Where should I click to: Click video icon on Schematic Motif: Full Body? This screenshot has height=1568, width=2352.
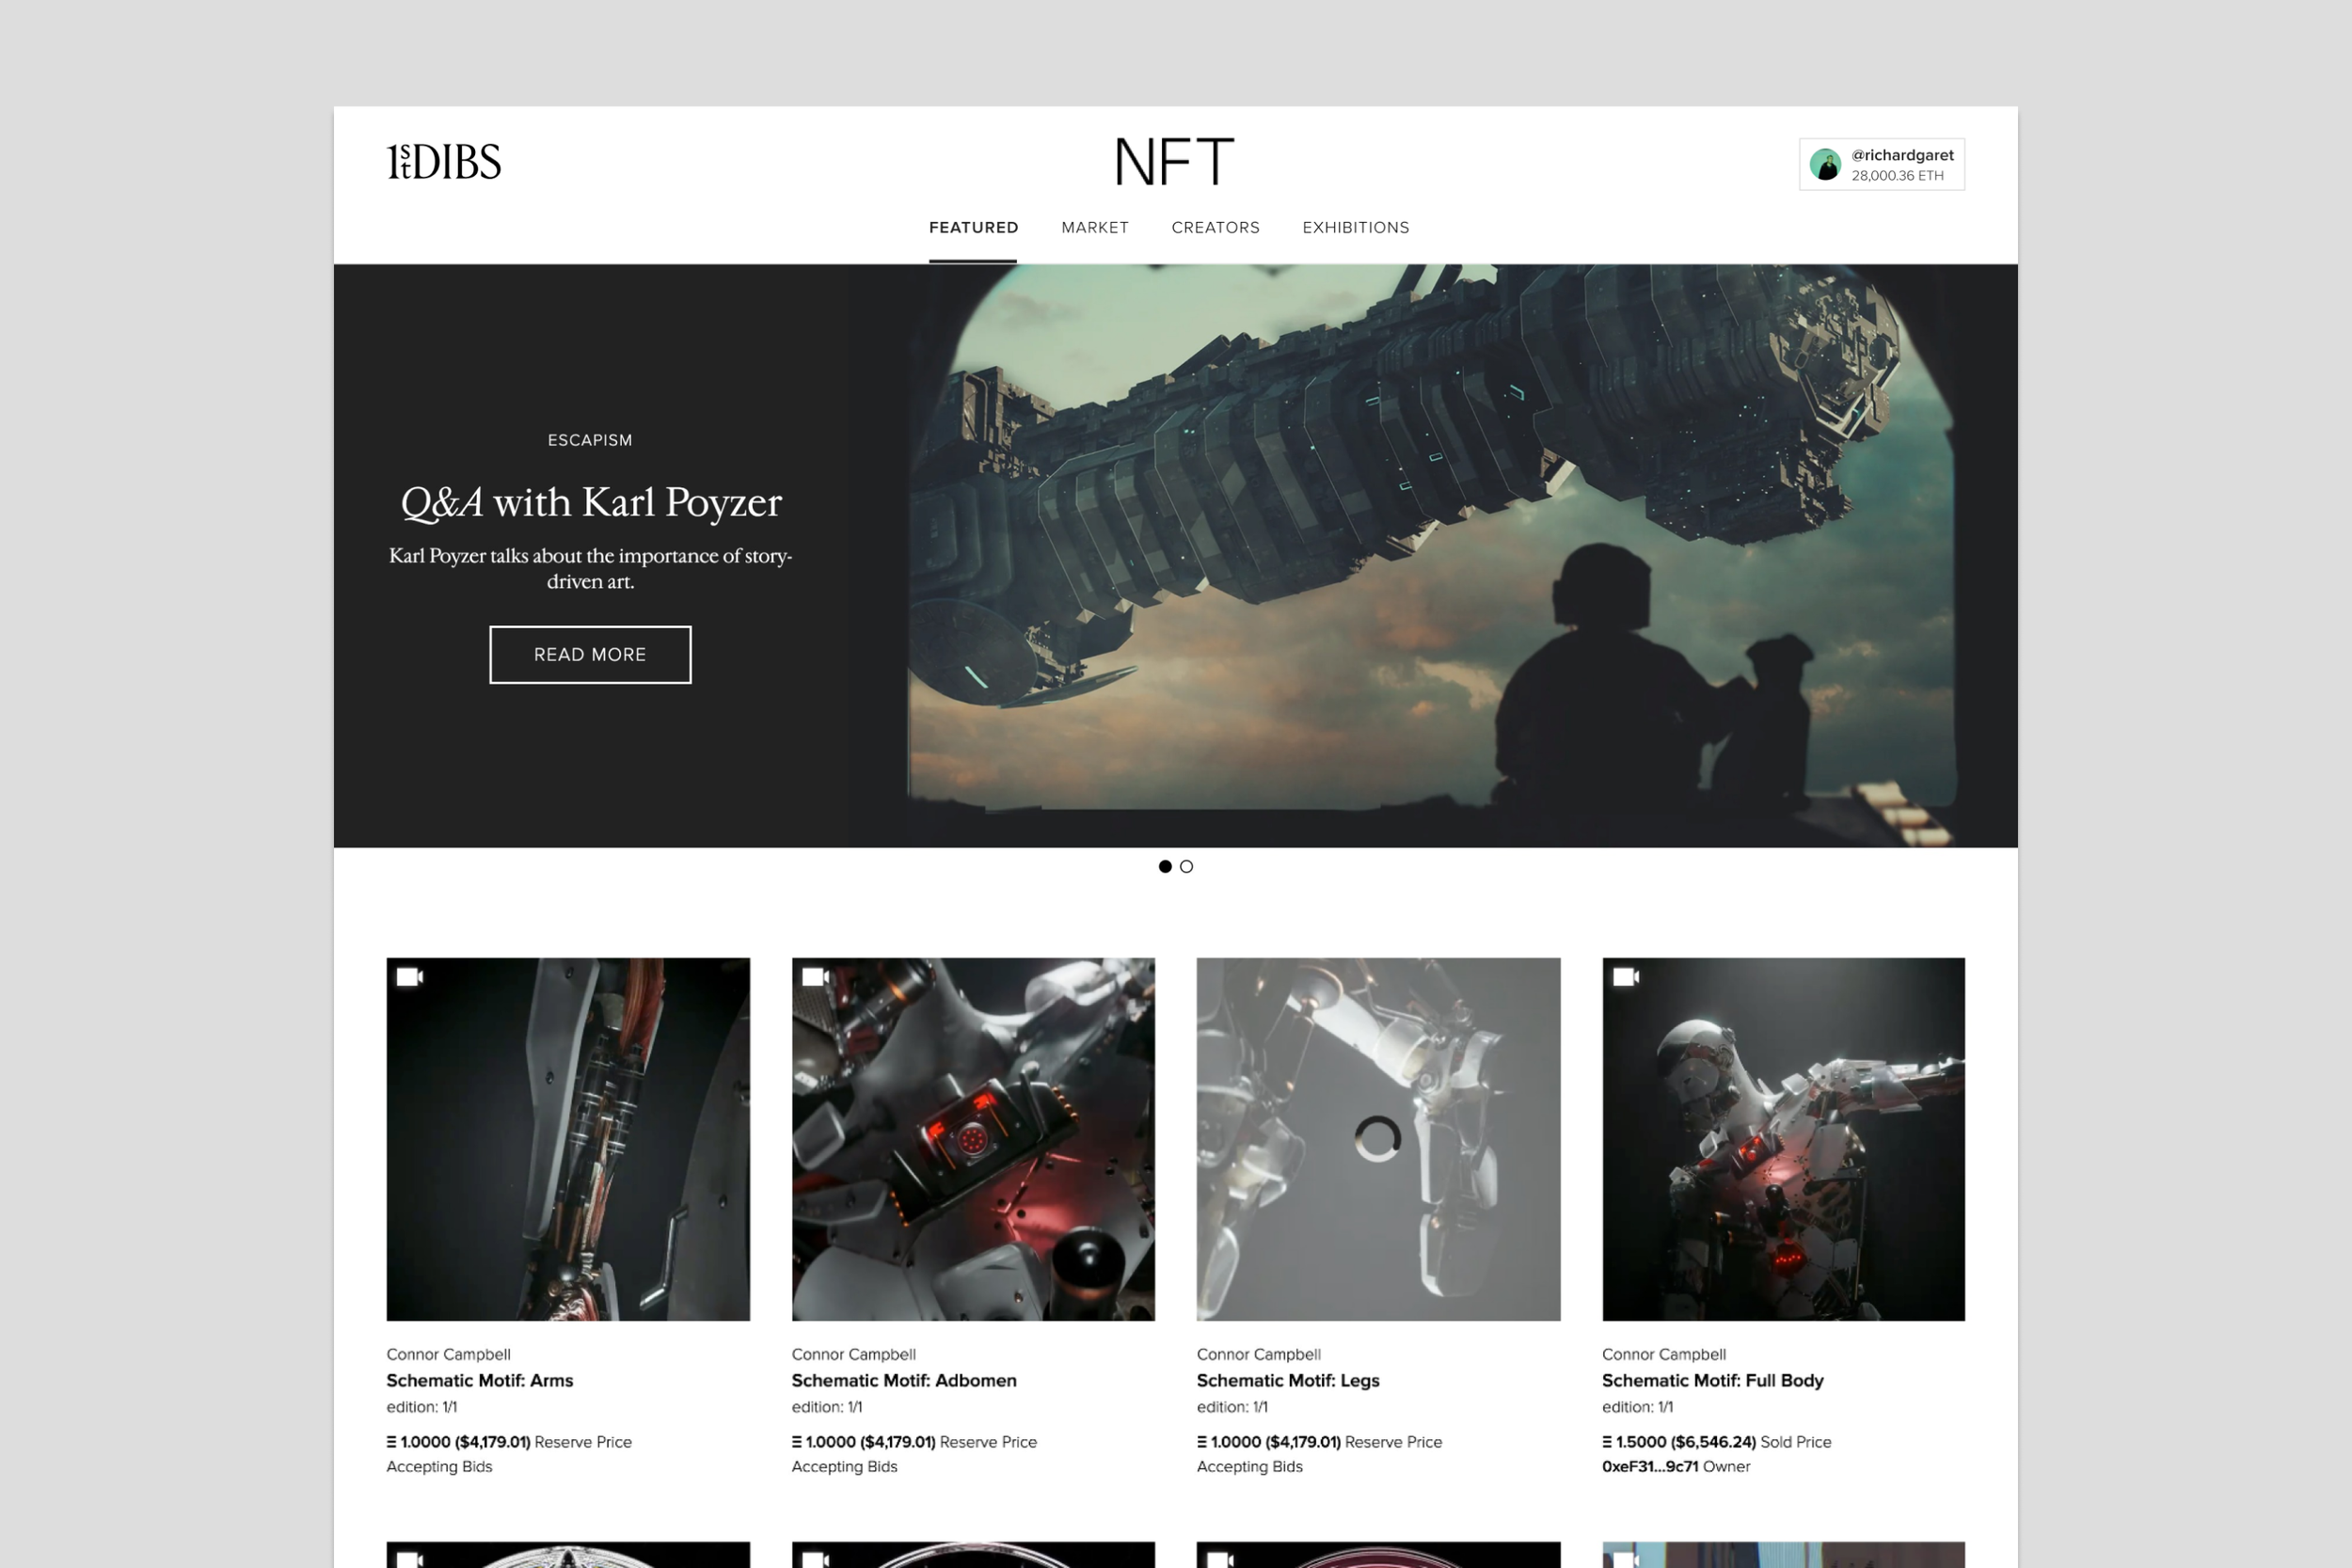tap(1626, 977)
